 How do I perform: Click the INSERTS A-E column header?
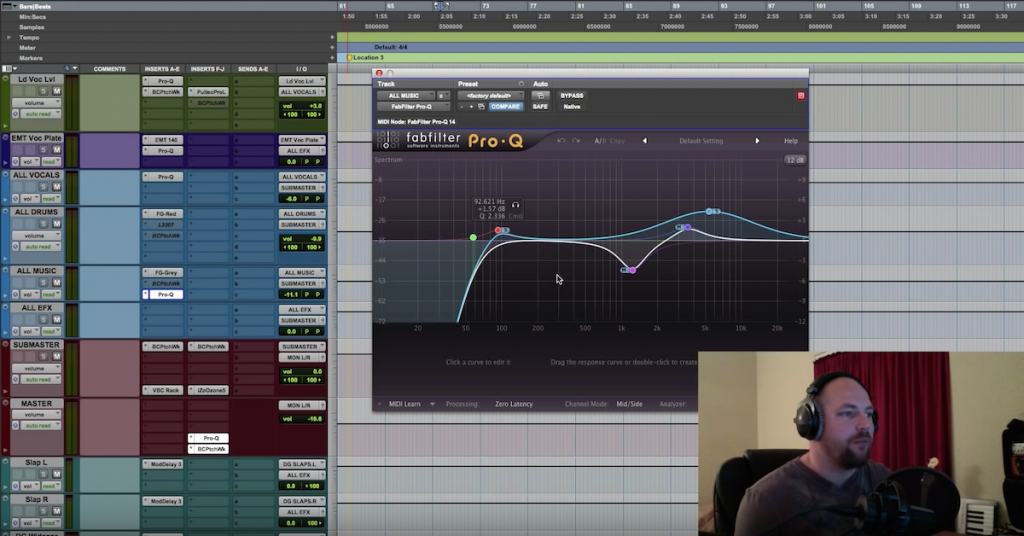tap(162, 69)
